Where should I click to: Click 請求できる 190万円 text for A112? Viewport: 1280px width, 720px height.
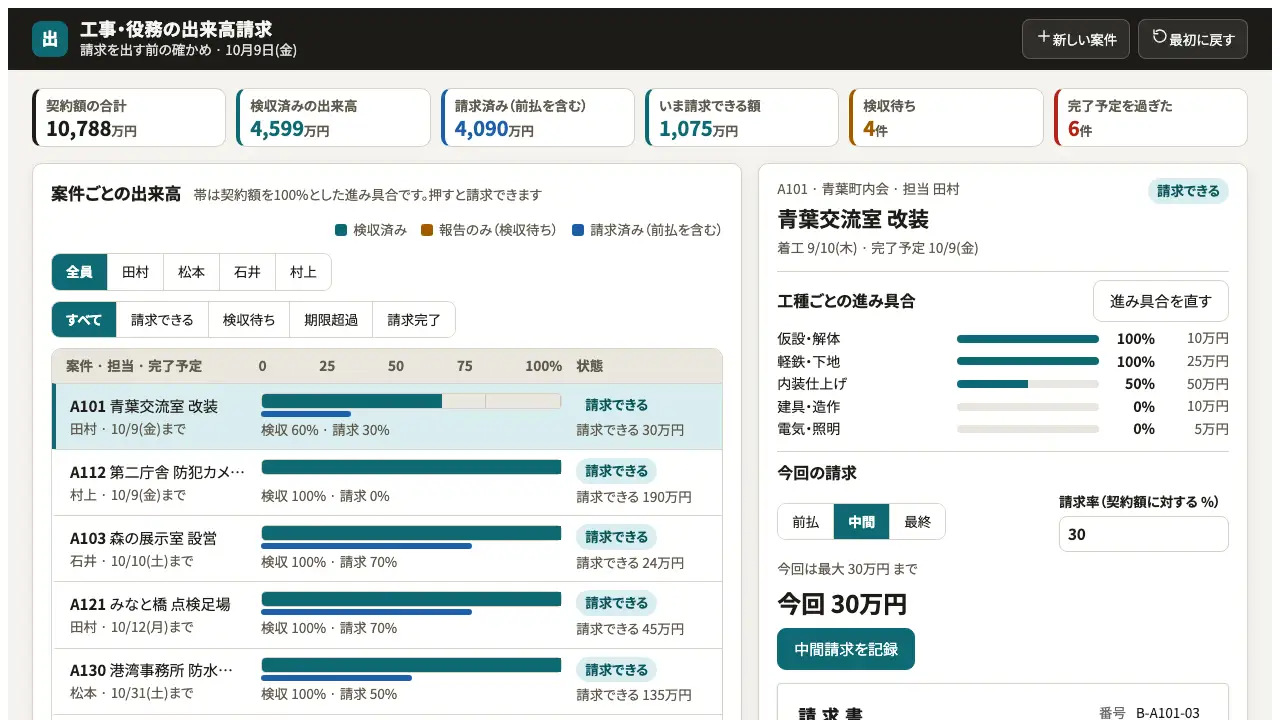coord(634,496)
